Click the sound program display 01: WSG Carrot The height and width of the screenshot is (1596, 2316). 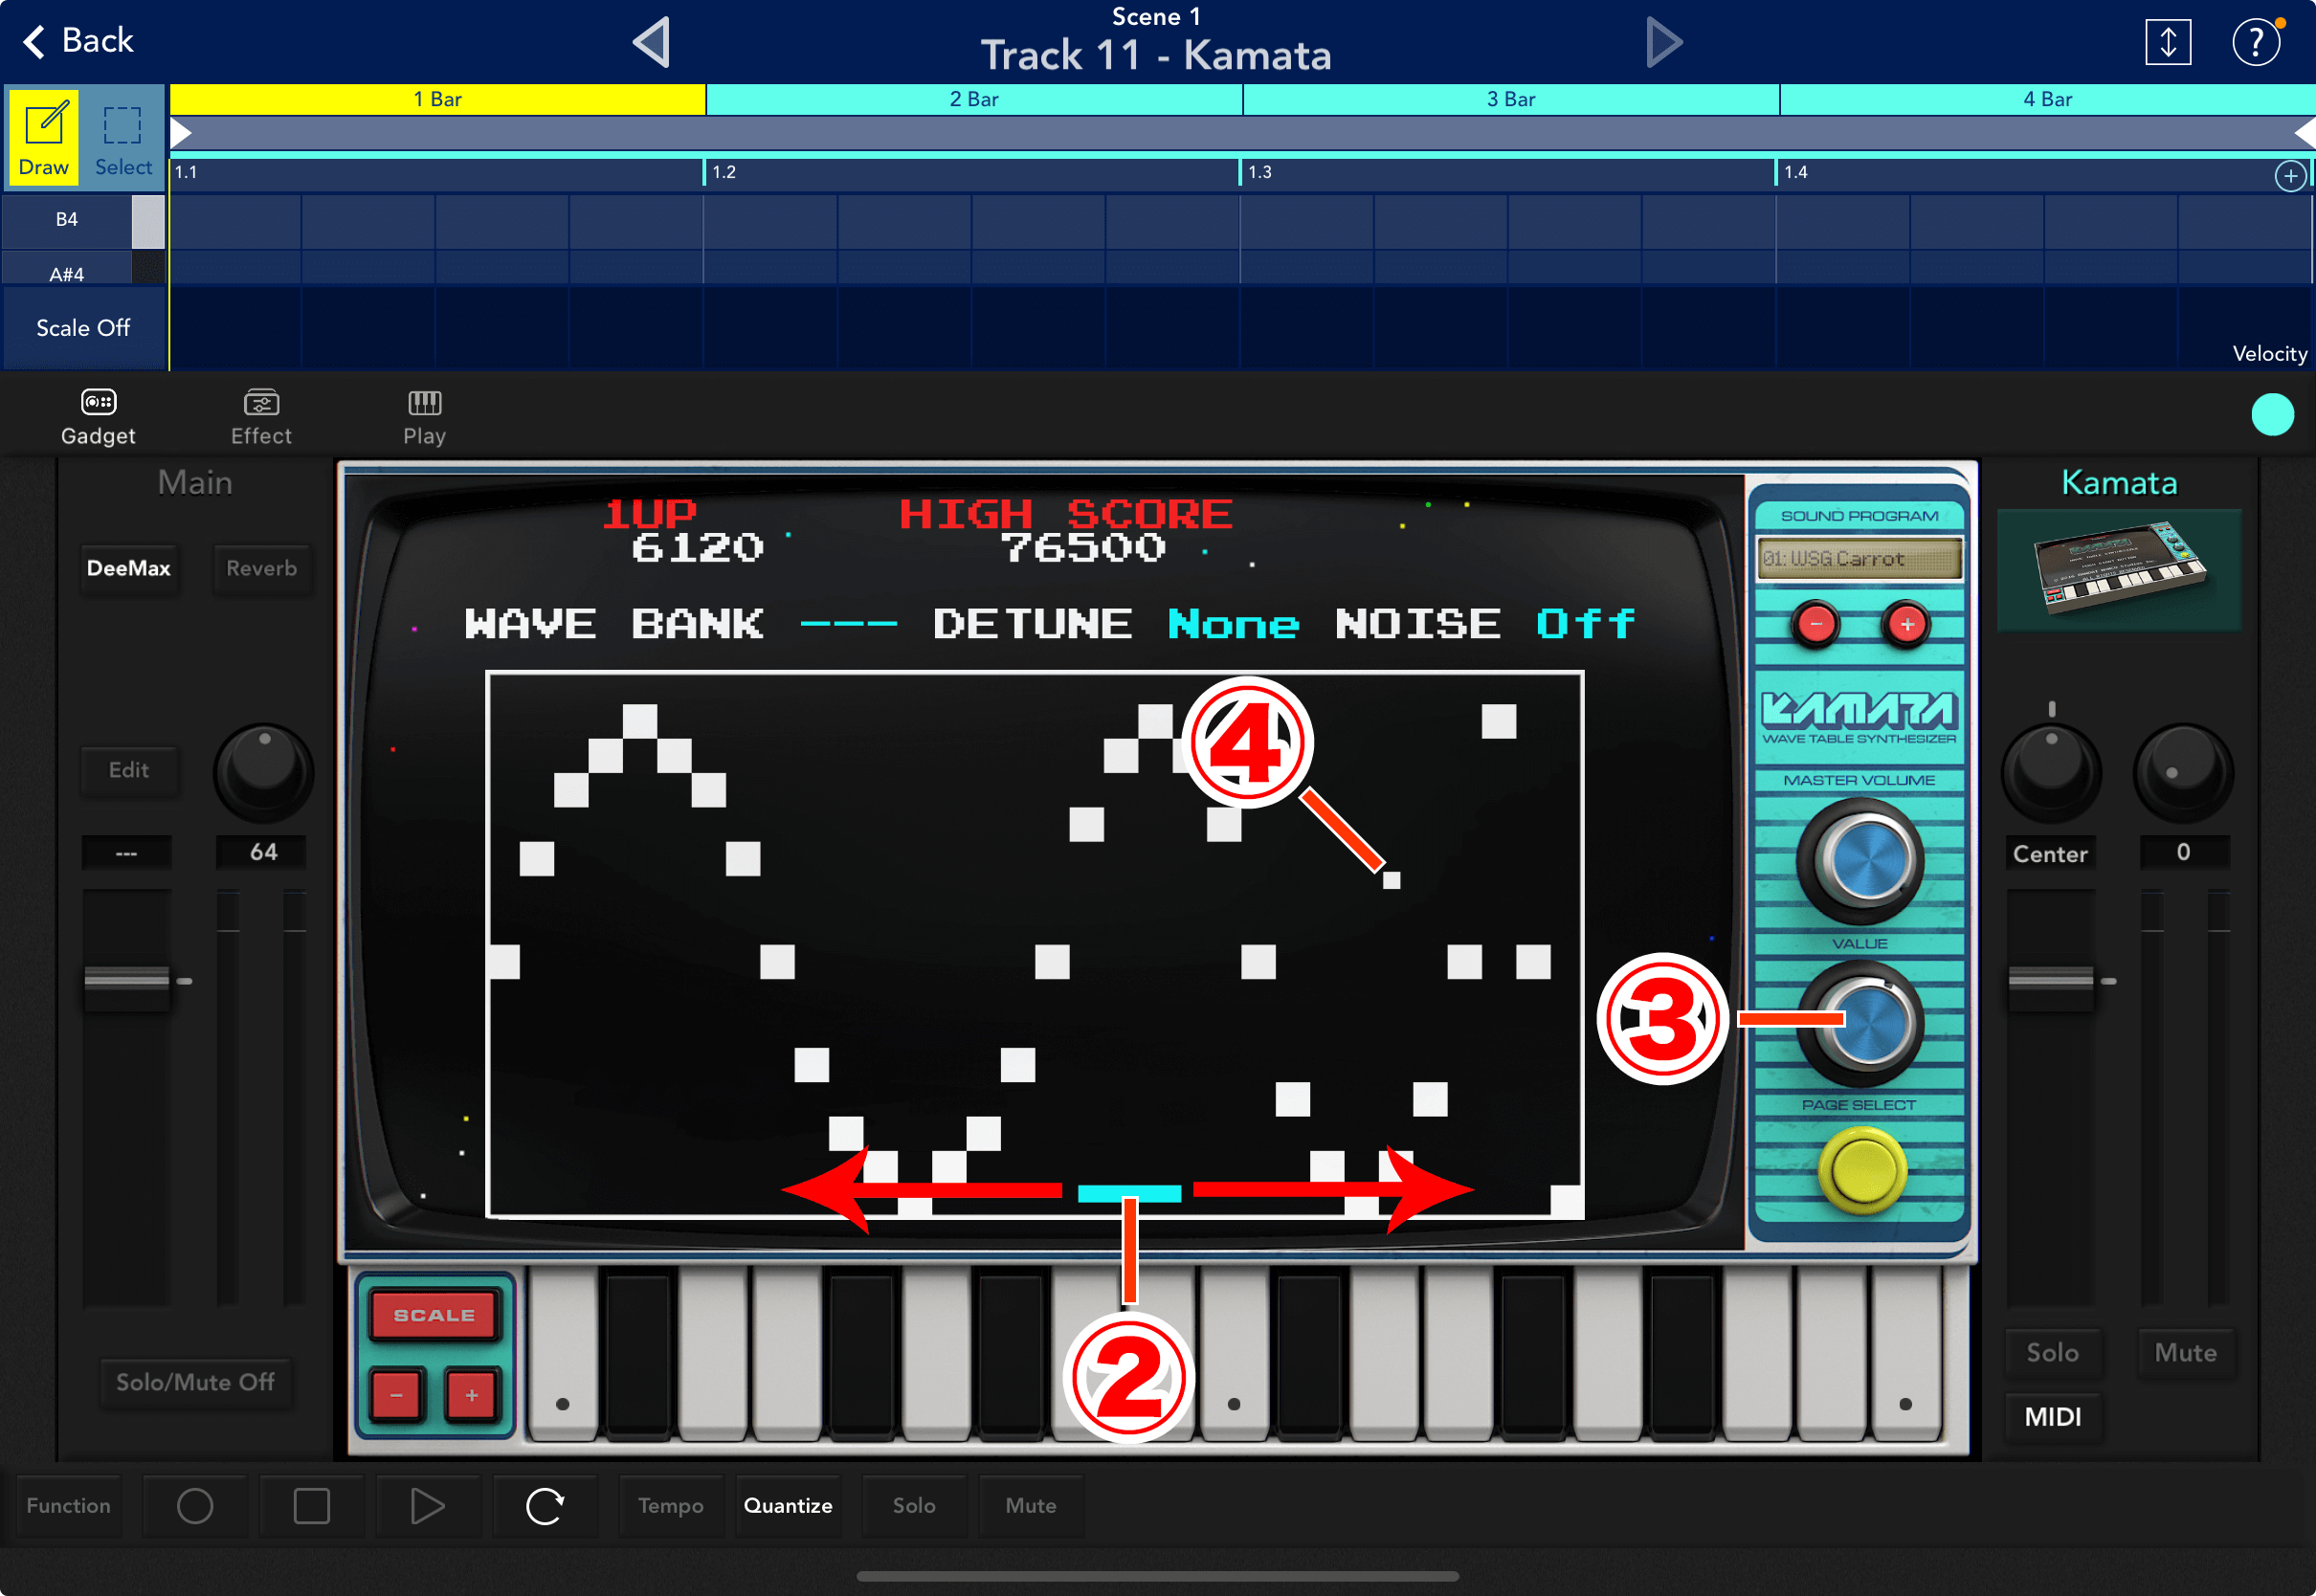tap(1859, 559)
